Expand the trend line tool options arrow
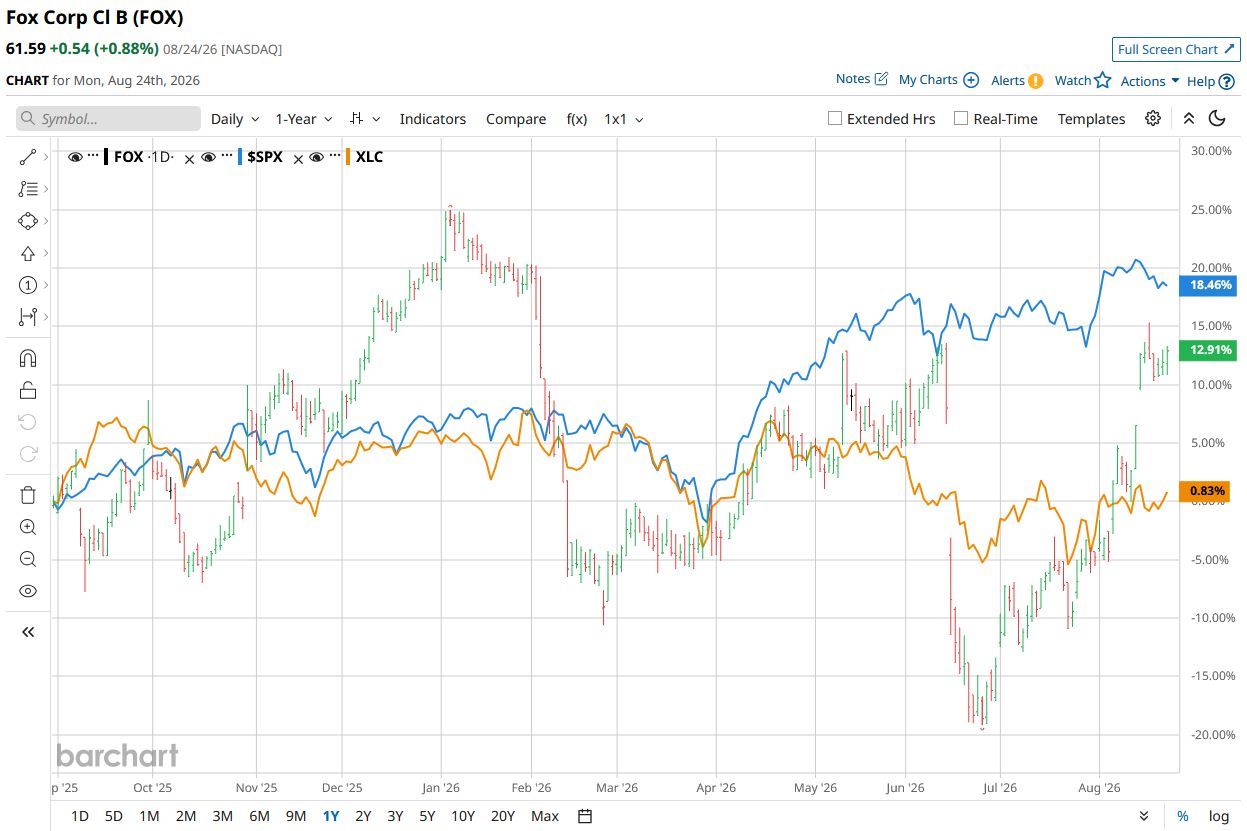 coord(47,157)
